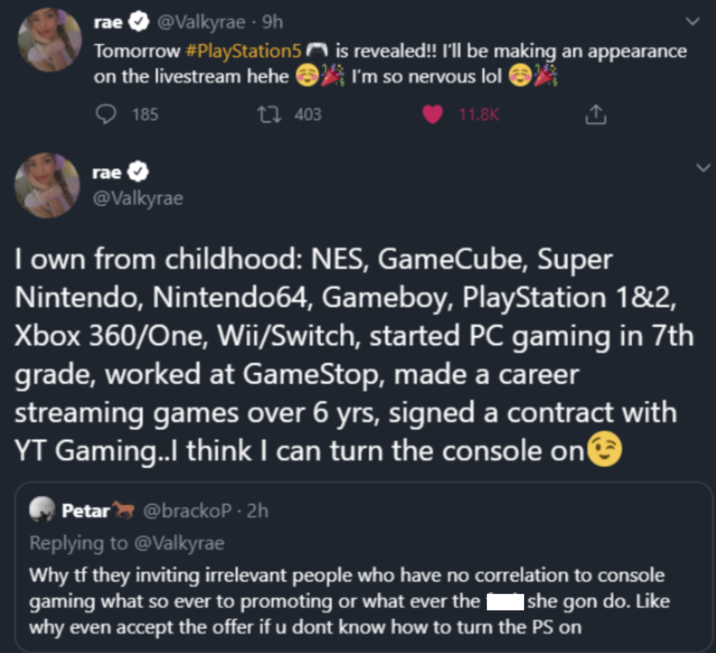This screenshot has height=653, width=716.
Task: Visit the @Valkyrae handle under main tweet
Action: pyautogui.click(x=132, y=198)
